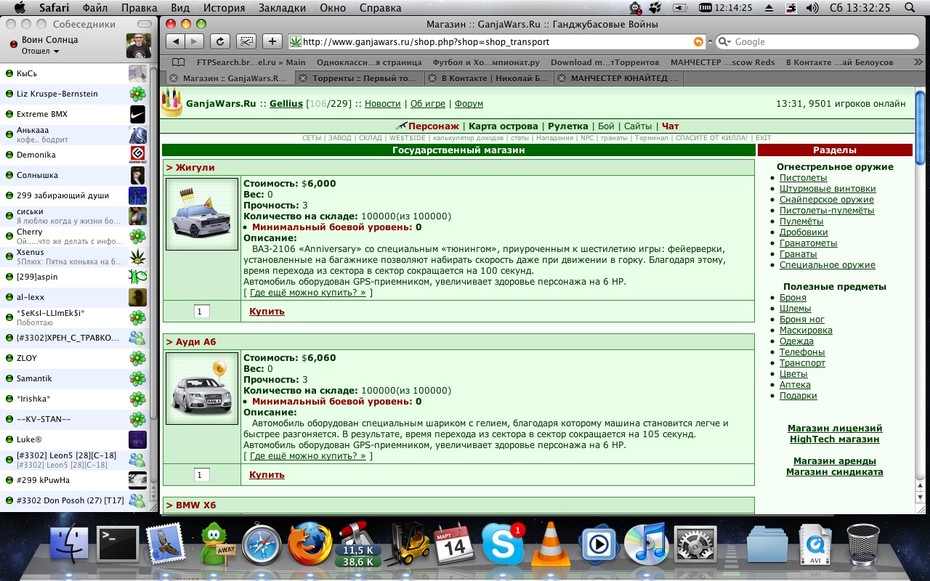Select contact Liz Kruspe-Bernstein in Adium
This screenshot has height=581, width=930.
pos(76,94)
